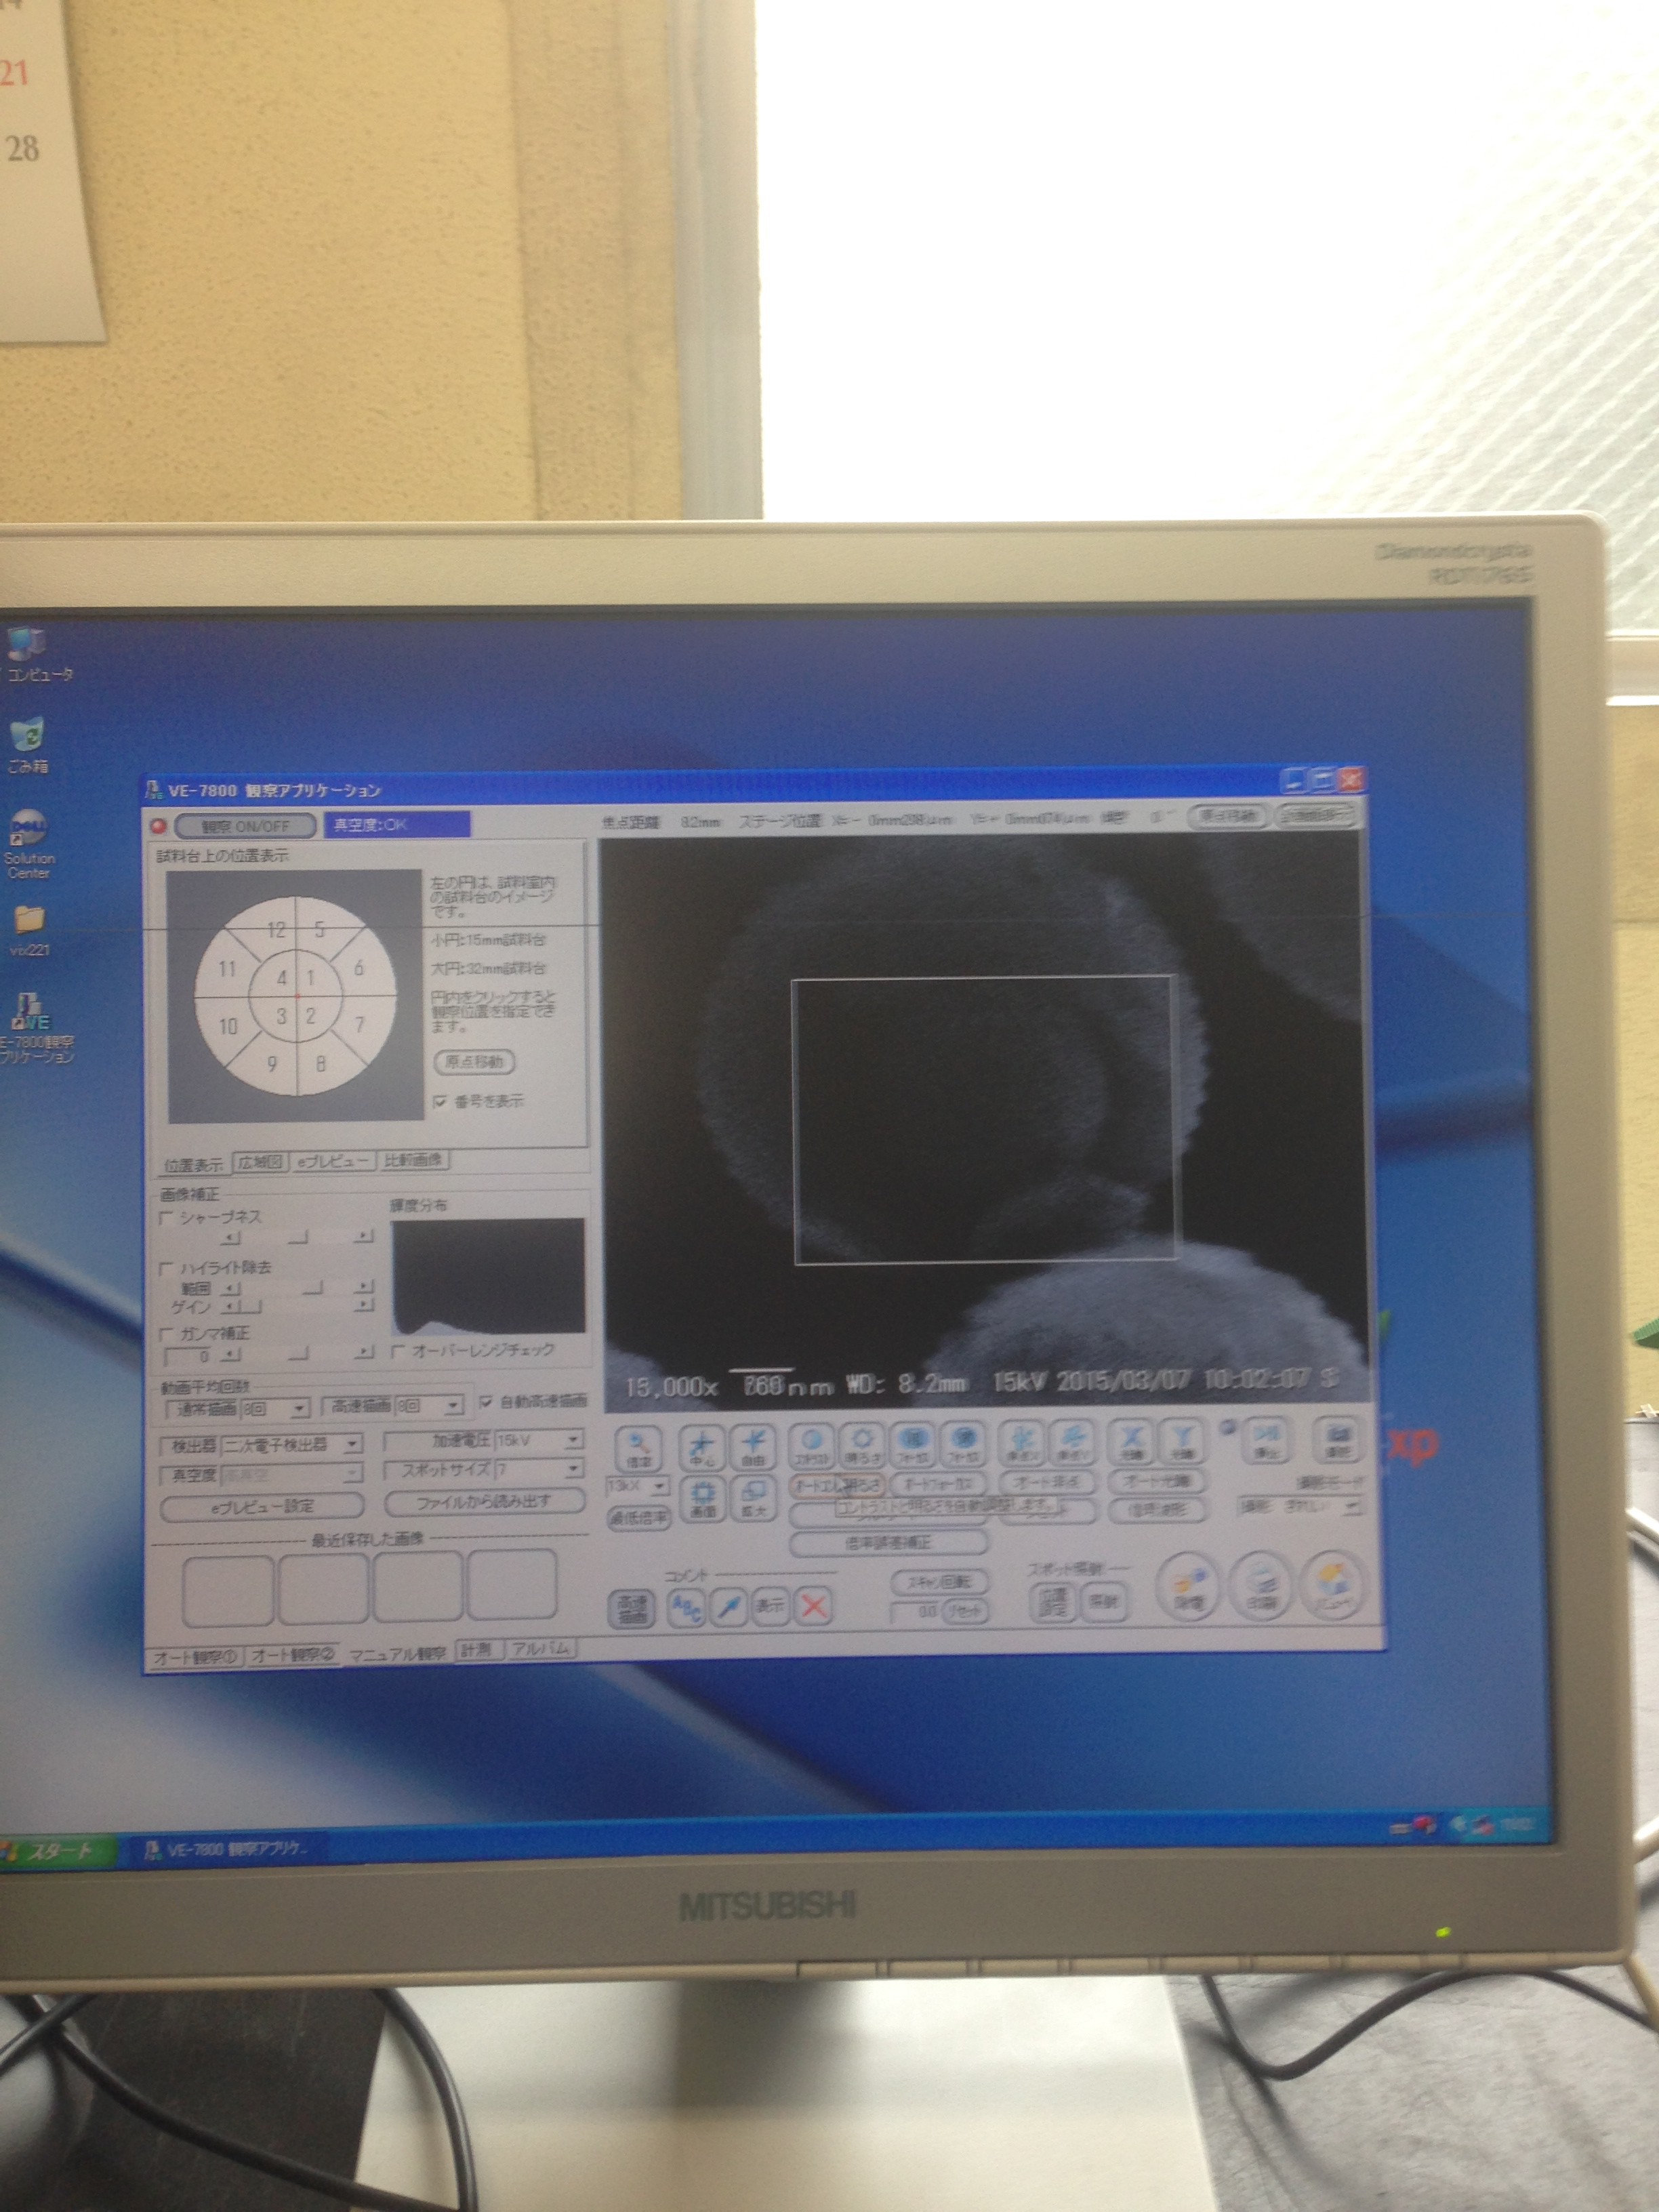Open the 通常描画 count dropdown
Screen dimensions: 1659x2212
pyautogui.click(x=298, y=1408)
